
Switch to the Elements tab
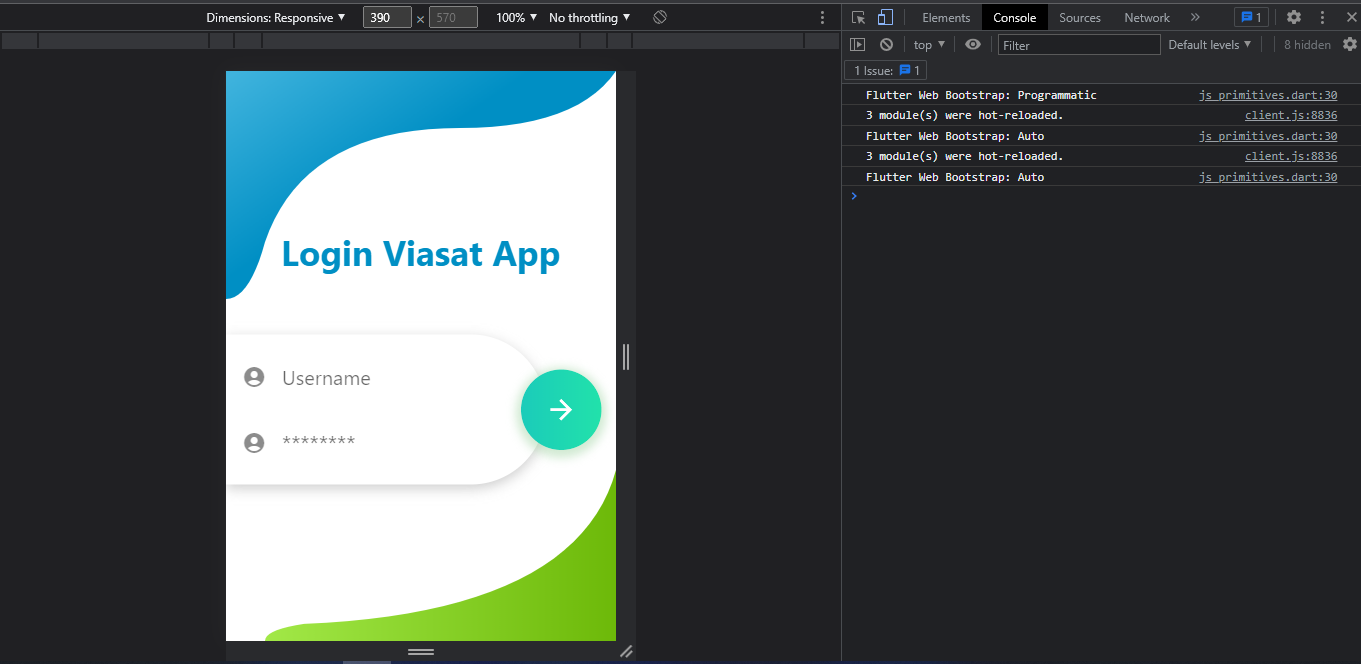point(946,17)
